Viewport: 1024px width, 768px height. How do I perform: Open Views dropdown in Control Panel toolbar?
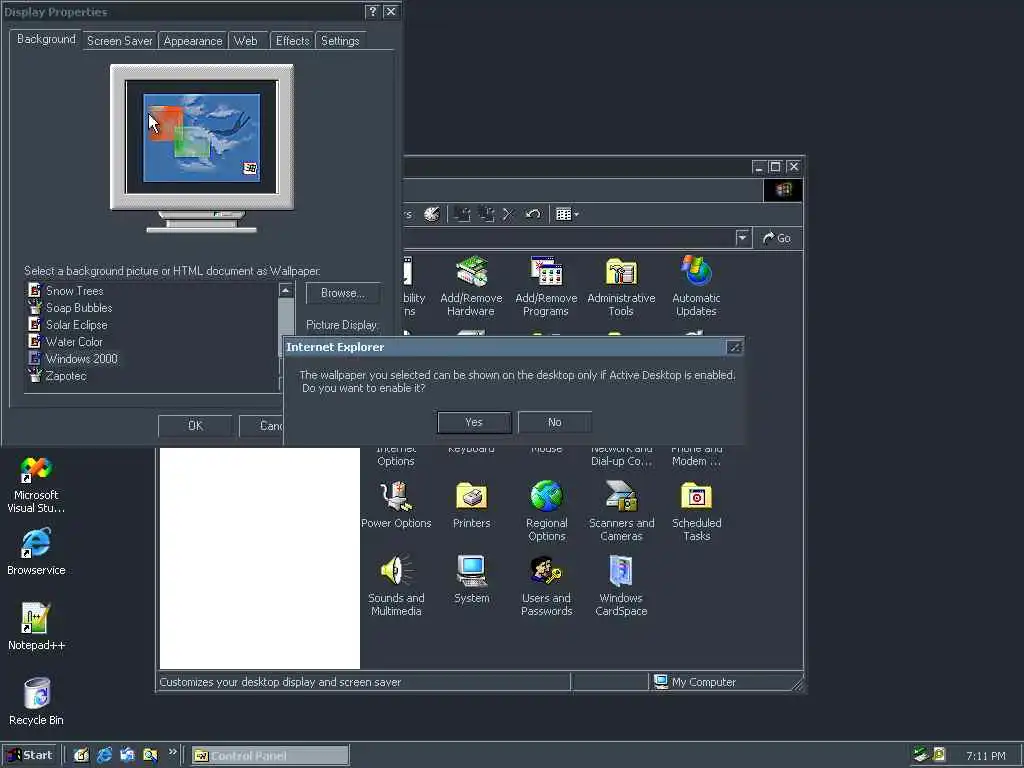coord(567,214)
